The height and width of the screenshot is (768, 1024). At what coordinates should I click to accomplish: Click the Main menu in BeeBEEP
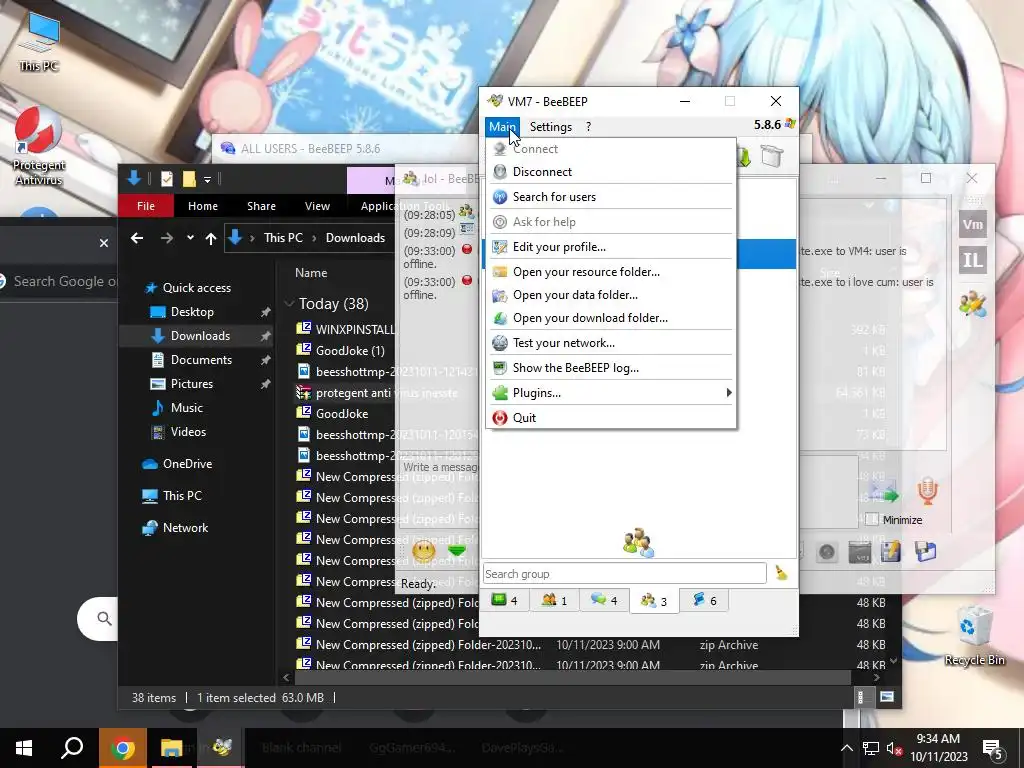pyautogui.click(x=502, y=127)
